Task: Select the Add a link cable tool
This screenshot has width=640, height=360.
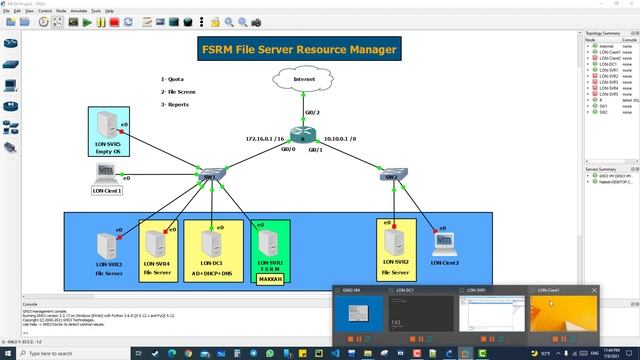Action: coord(11,147)
